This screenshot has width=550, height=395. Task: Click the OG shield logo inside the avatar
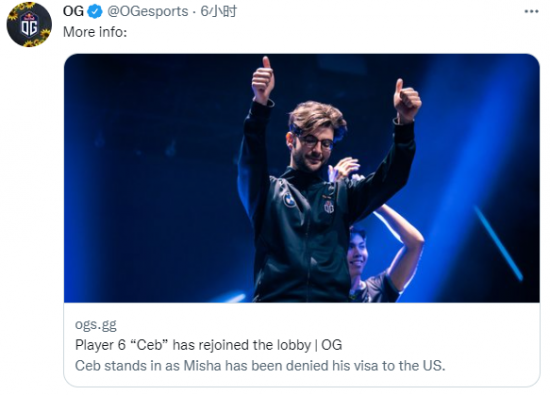coord(29,24)
